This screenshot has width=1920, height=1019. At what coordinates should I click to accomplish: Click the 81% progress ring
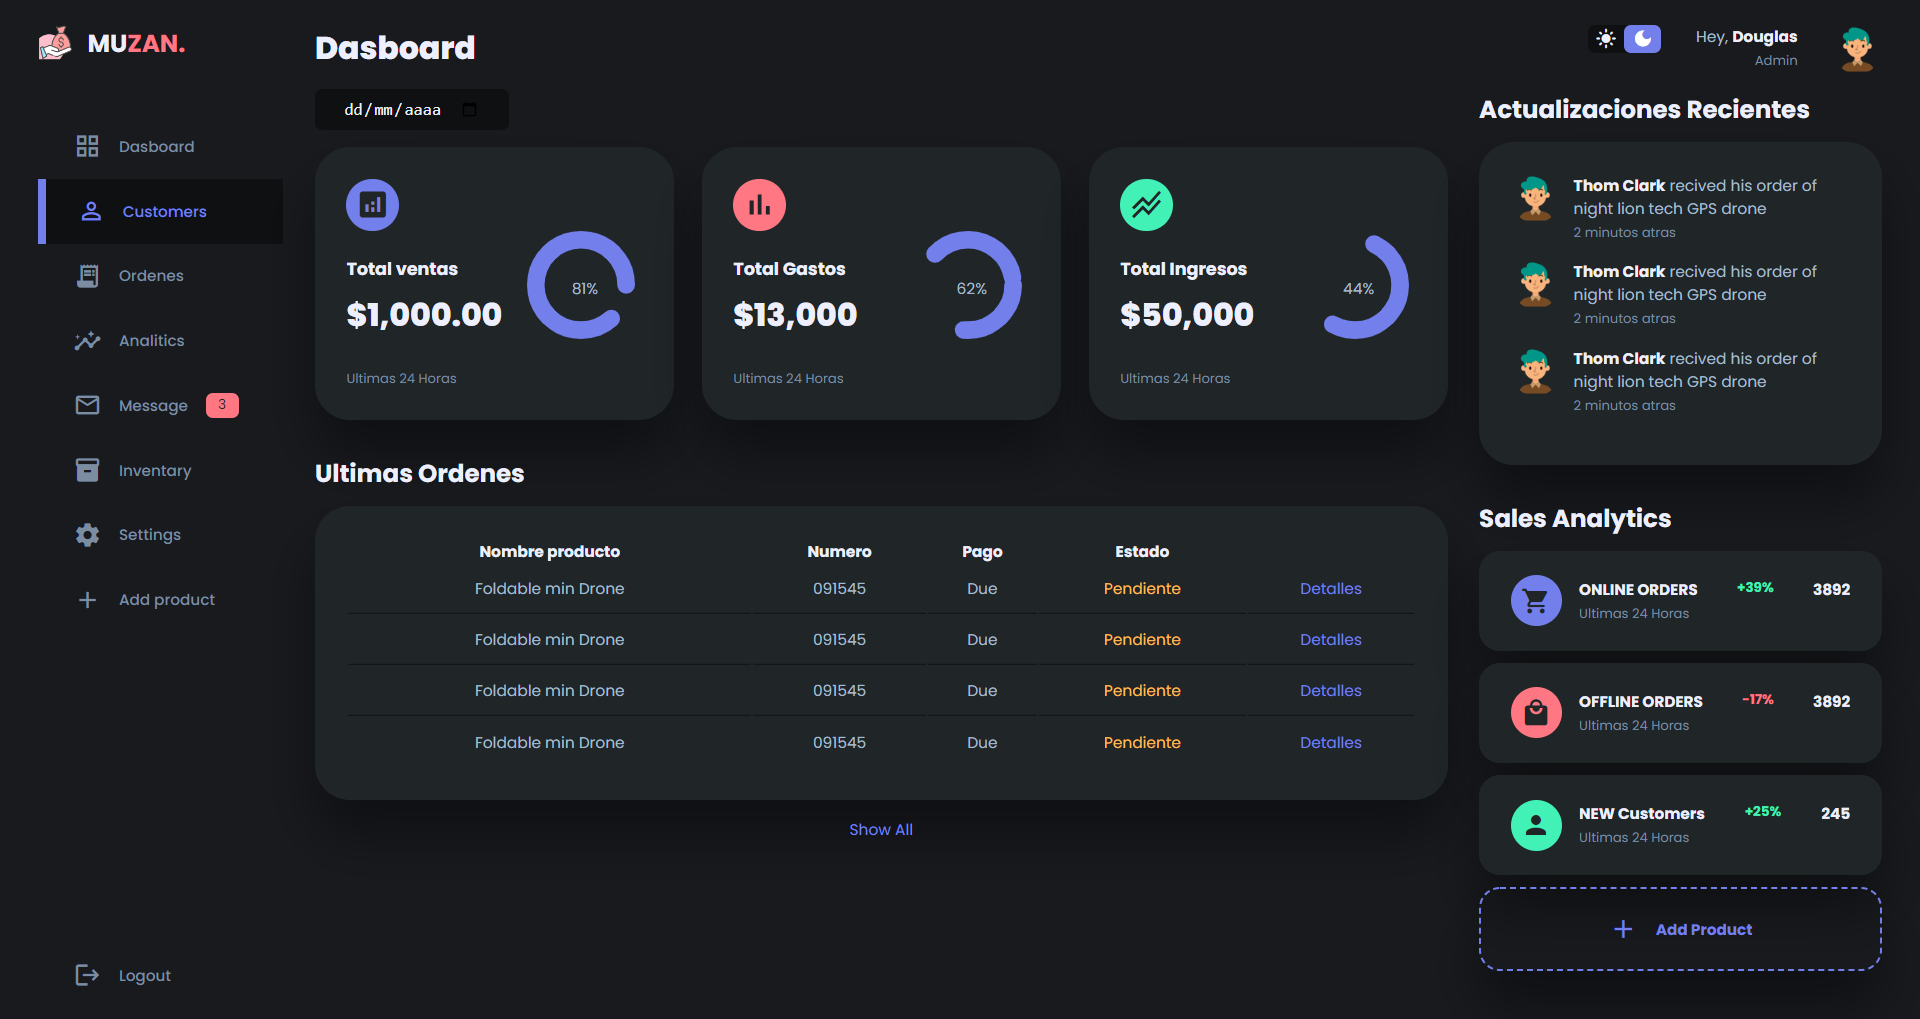pyautogui.click(x=582, y=286)
